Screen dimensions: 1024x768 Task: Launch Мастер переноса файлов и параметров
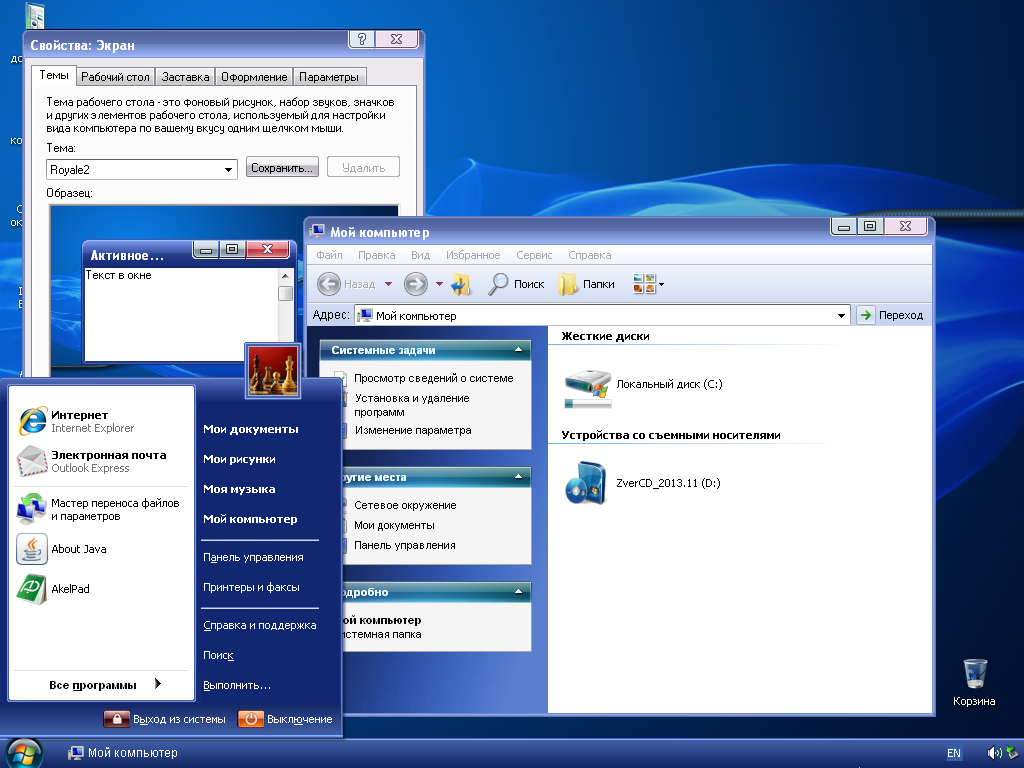pyautogui.click(x=103, y=509)
